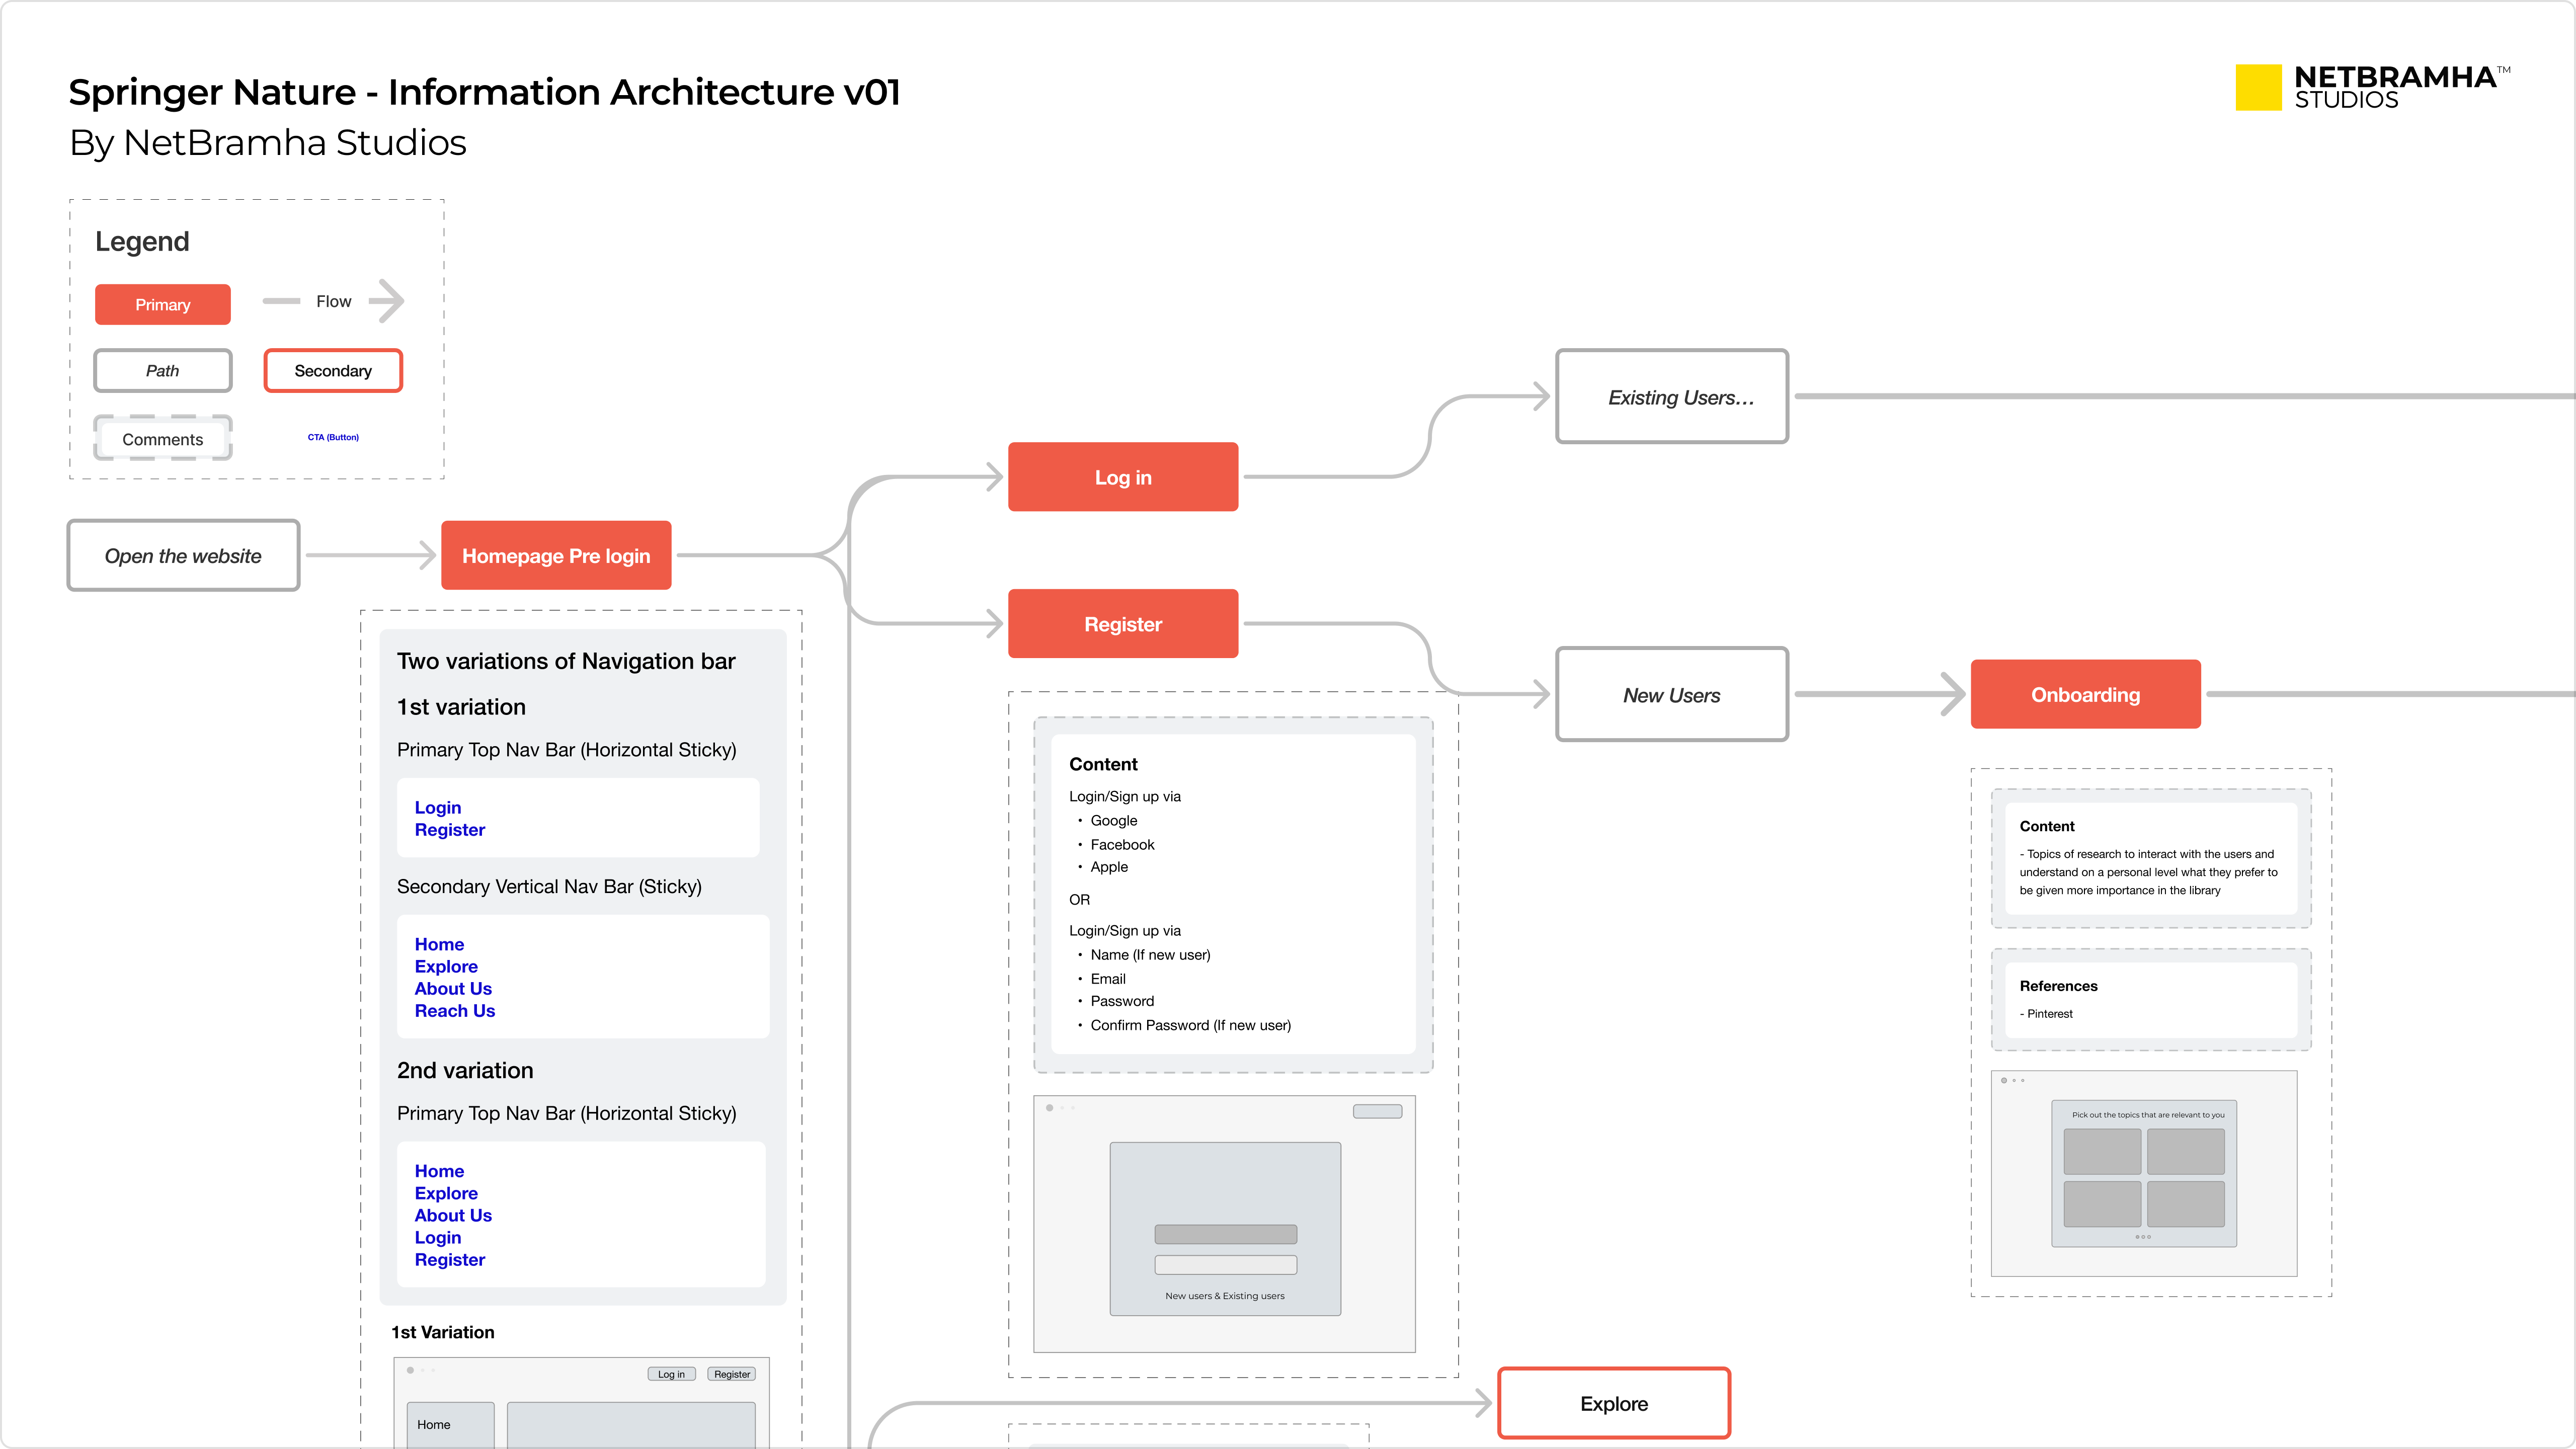Select the Log in primary node
Viewport: 2576px width, 1449px height.
(1122, 477)
